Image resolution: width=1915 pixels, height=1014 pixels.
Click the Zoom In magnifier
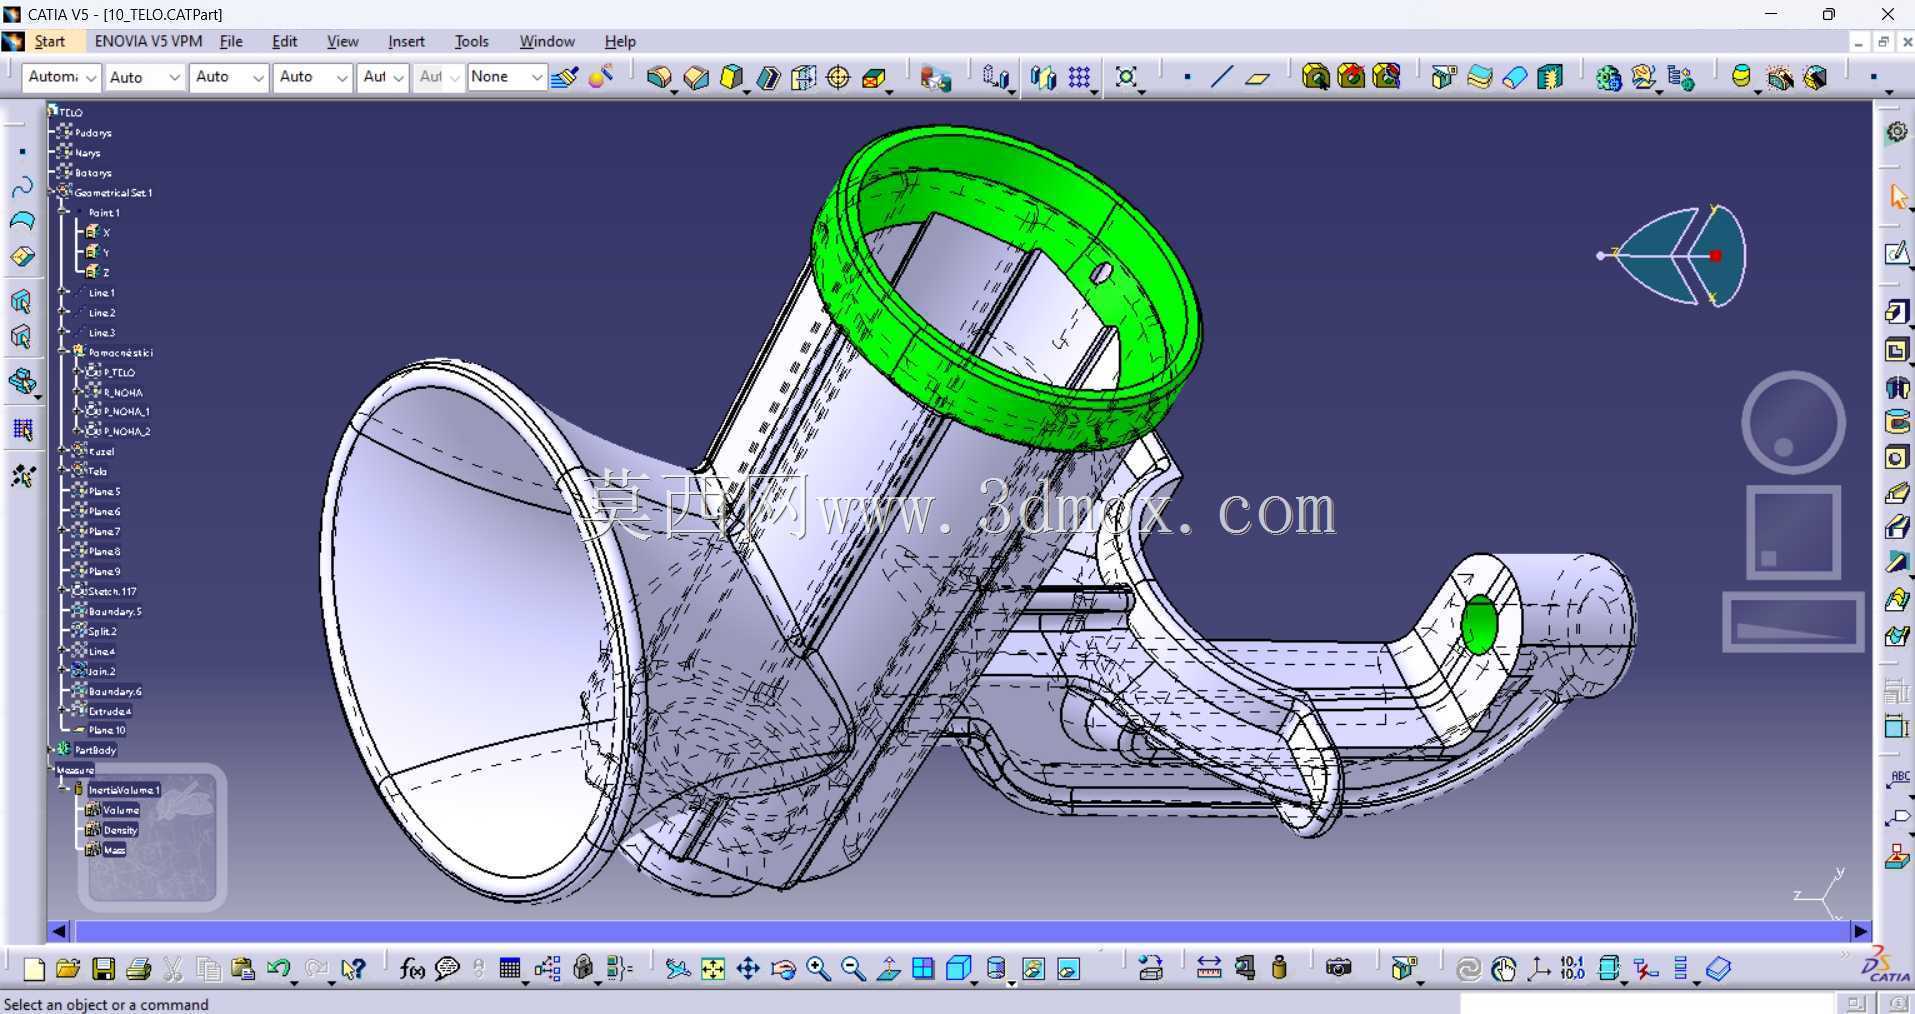(818, 969)
